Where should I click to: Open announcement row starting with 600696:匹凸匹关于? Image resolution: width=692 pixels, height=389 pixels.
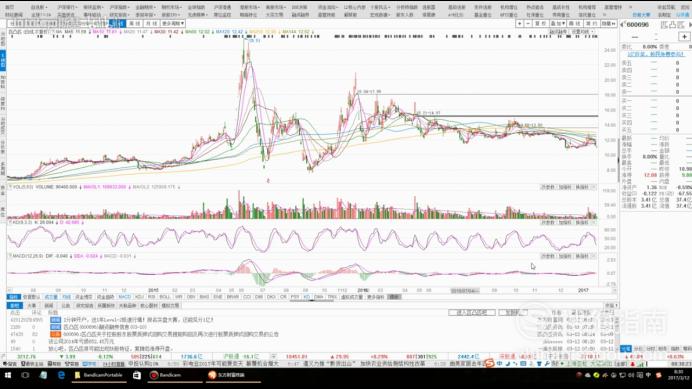tap(171, 334)
